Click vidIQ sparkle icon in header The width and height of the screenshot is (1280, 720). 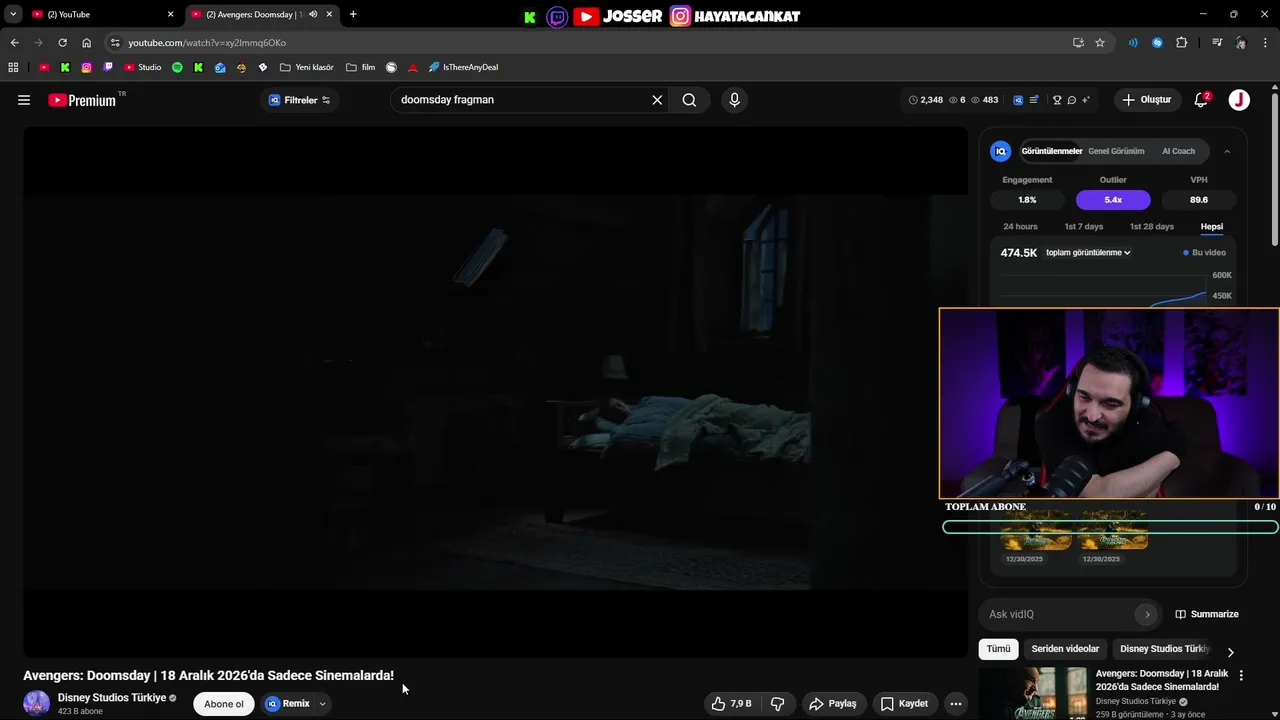[1085, 100]
